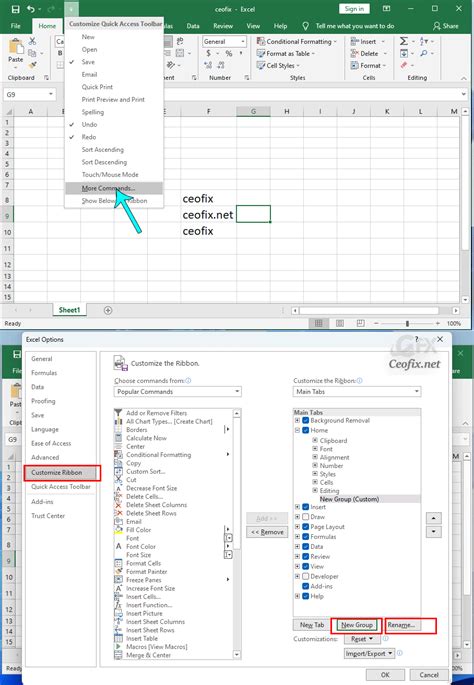Enable the Draw tab checkbox
474x685 pixels.
305,517
